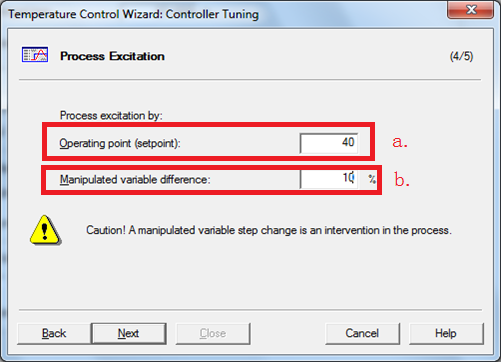Go to the previous step with Back
This screenshot has height=362, width=501.
pyautogui.click(x=54, y=333)
